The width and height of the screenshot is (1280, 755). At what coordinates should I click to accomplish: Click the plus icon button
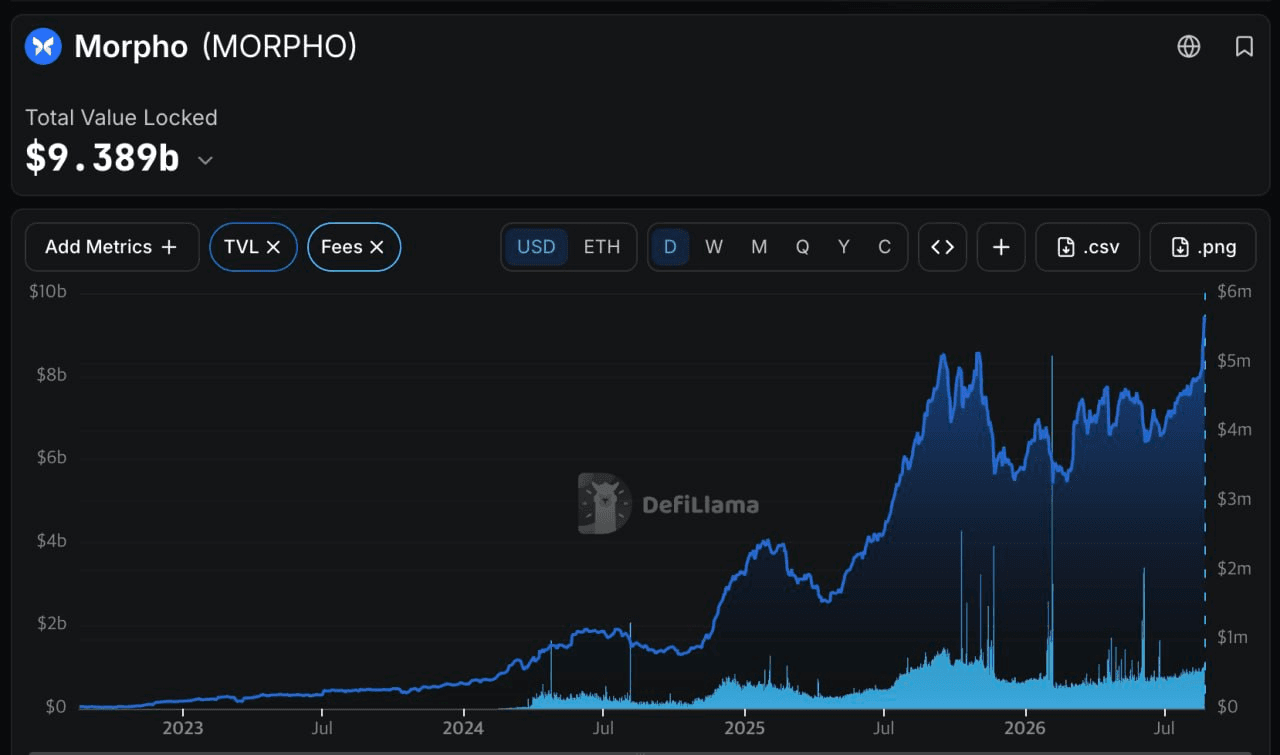[x=1001, y=247]
